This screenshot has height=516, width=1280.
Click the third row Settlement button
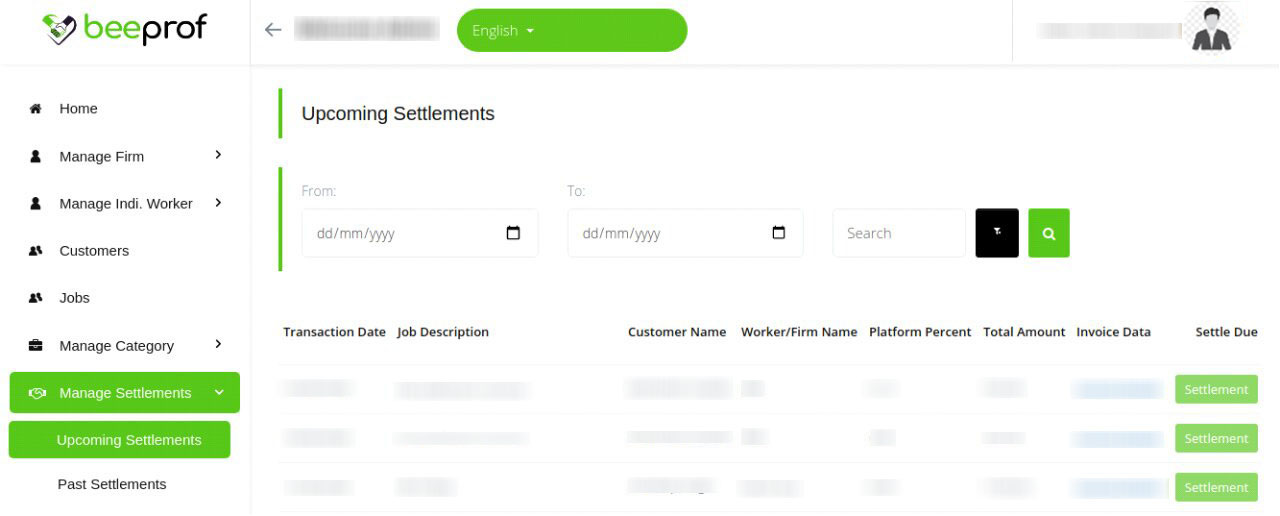1216,488
